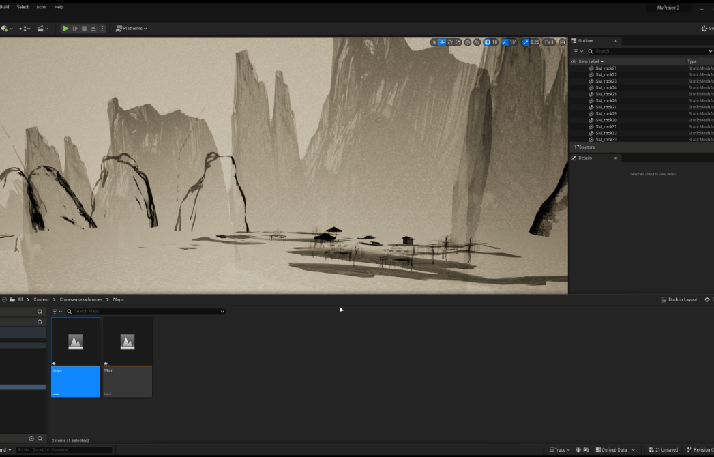The width and height of the screenshot is (714, 457).
Task: Open the surface snapping icon in viewport
Action: point(477,42)
